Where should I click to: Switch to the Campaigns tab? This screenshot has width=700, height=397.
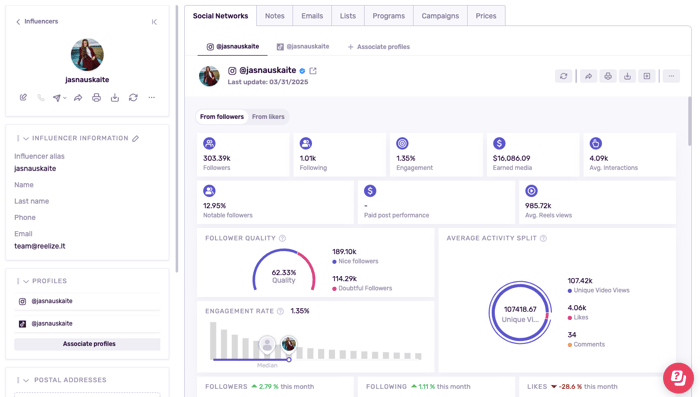pos(440,16)
